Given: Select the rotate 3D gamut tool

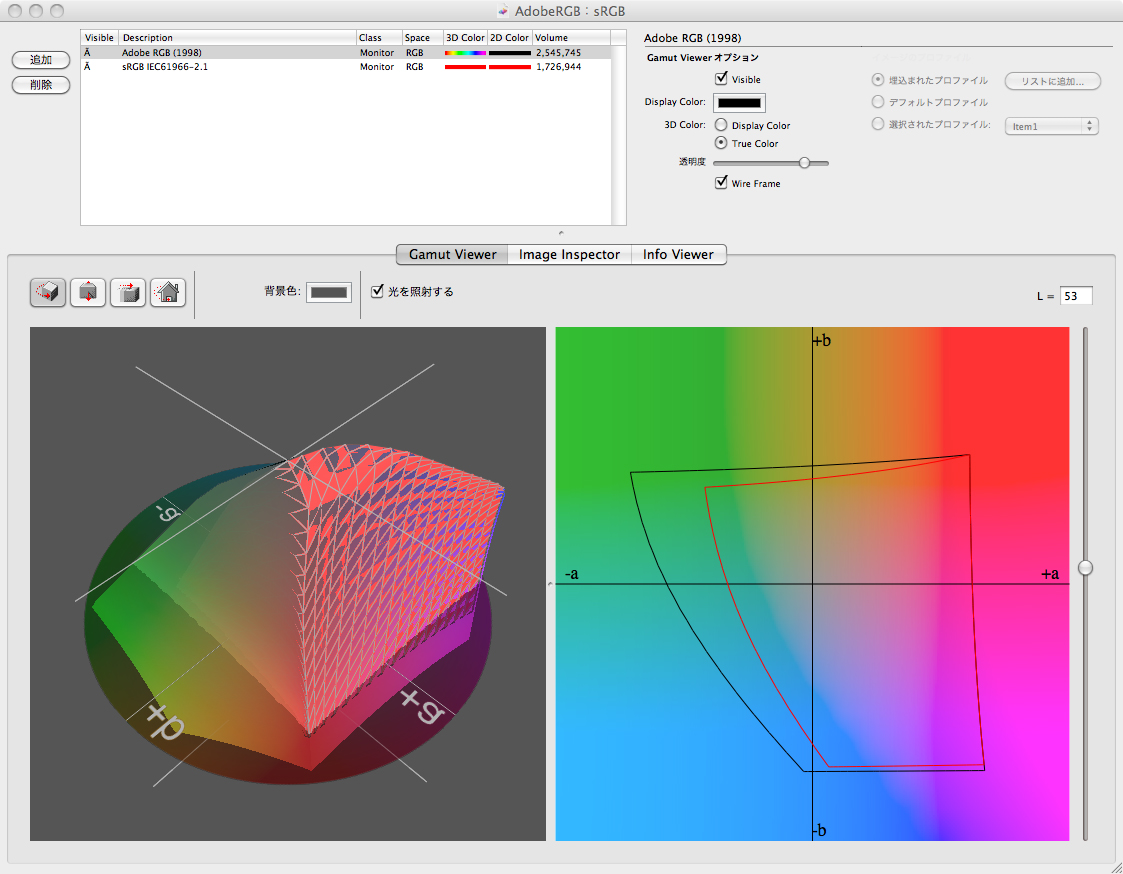Looking at the screenshot, I should tap(48, 292).
